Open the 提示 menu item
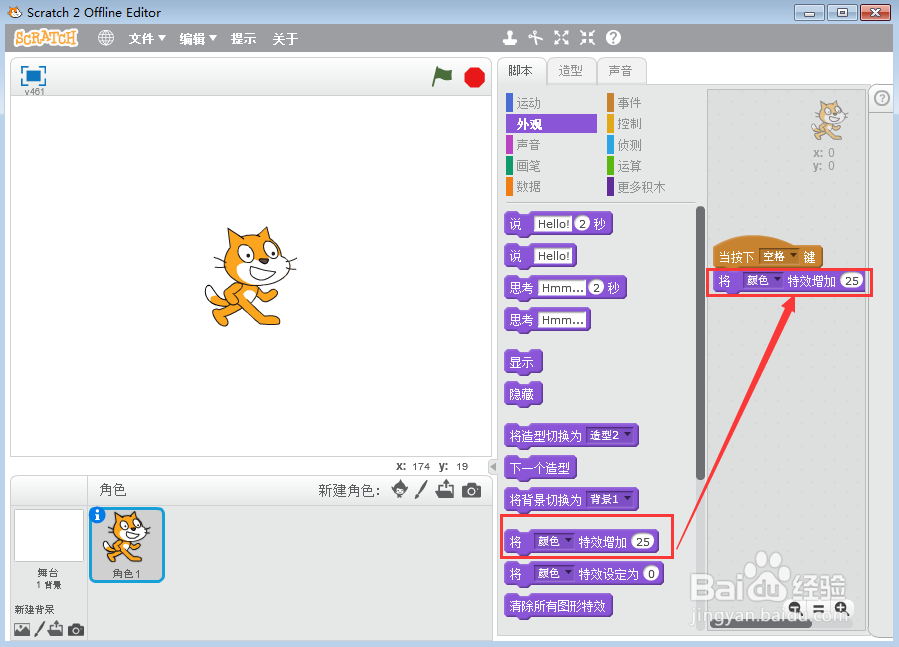The width and height of the screenshot is (899, 647). coord(244,38)
